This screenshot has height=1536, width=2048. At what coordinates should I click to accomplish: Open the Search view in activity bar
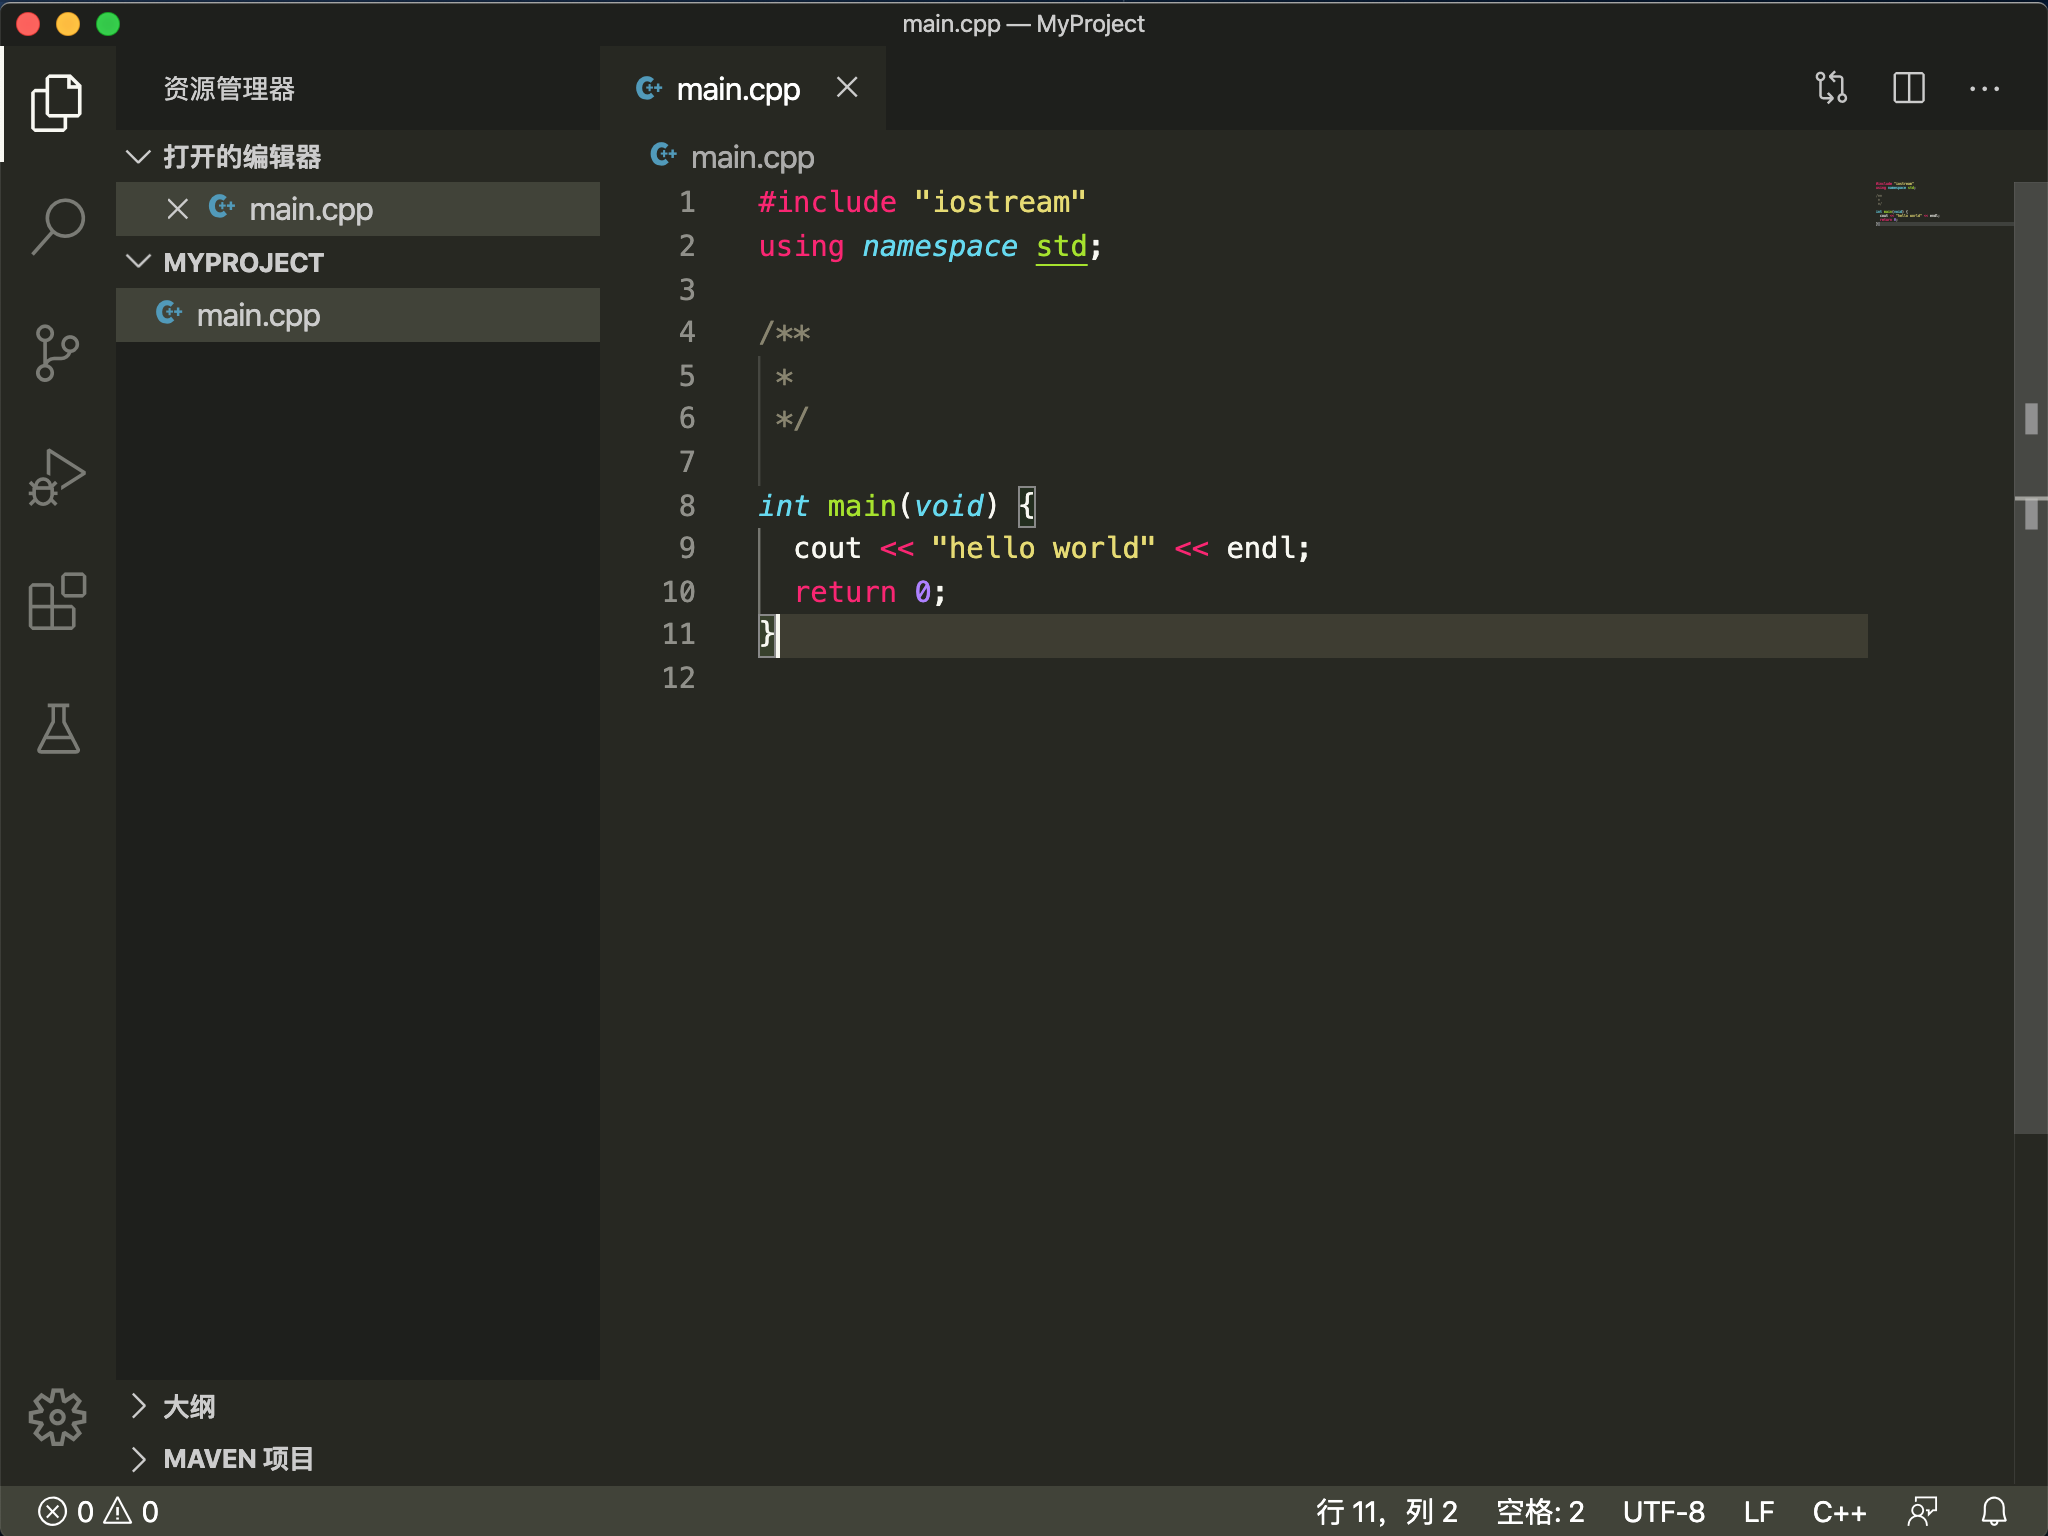click(57, 226)
